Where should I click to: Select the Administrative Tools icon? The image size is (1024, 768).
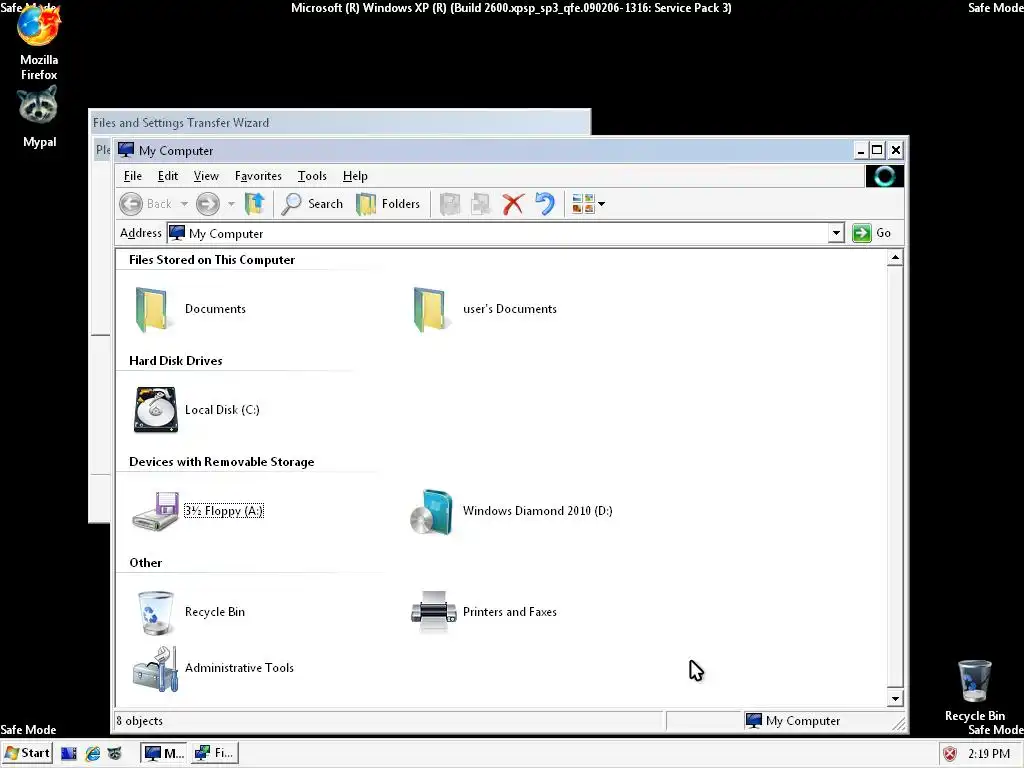pyautogui.click(x=213, y=668)
